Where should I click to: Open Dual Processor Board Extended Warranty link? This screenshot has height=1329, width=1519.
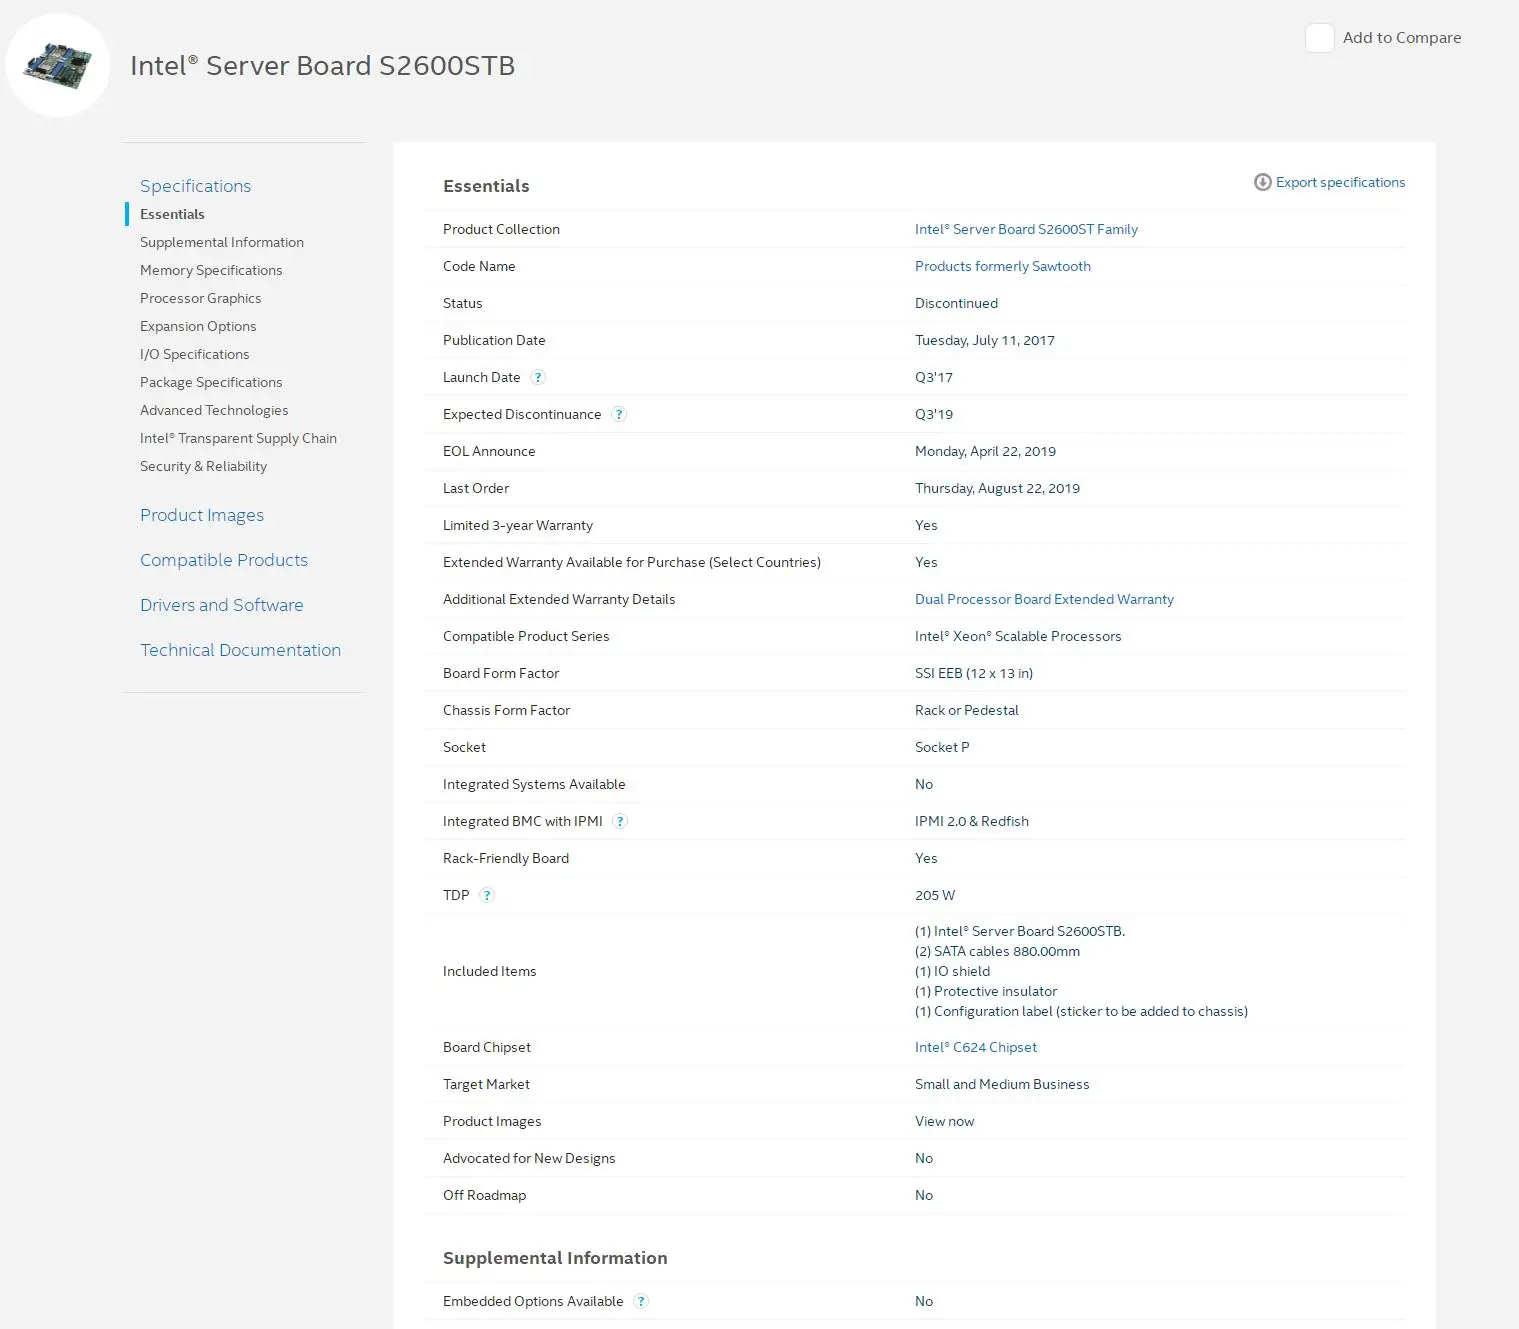click(1044, 599)
